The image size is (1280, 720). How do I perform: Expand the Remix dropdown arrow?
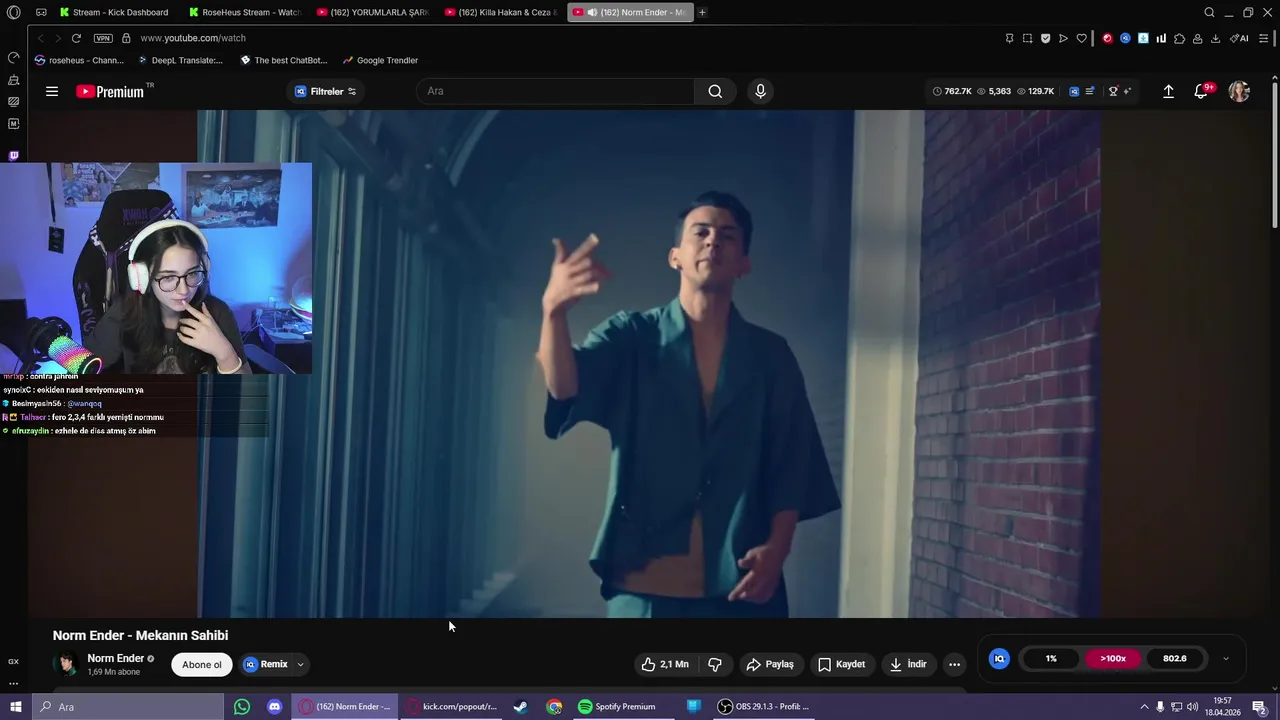click(300, 664)
